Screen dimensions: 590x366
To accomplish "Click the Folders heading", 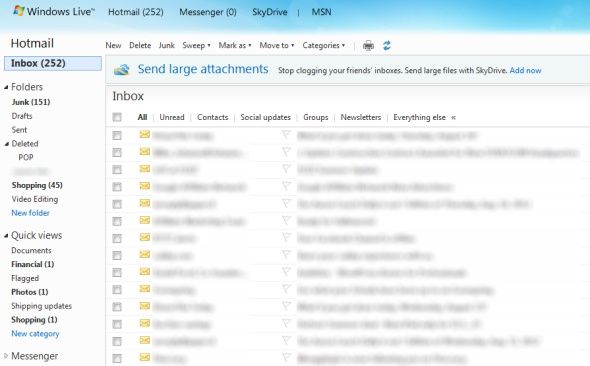I will tap(27, 87).
